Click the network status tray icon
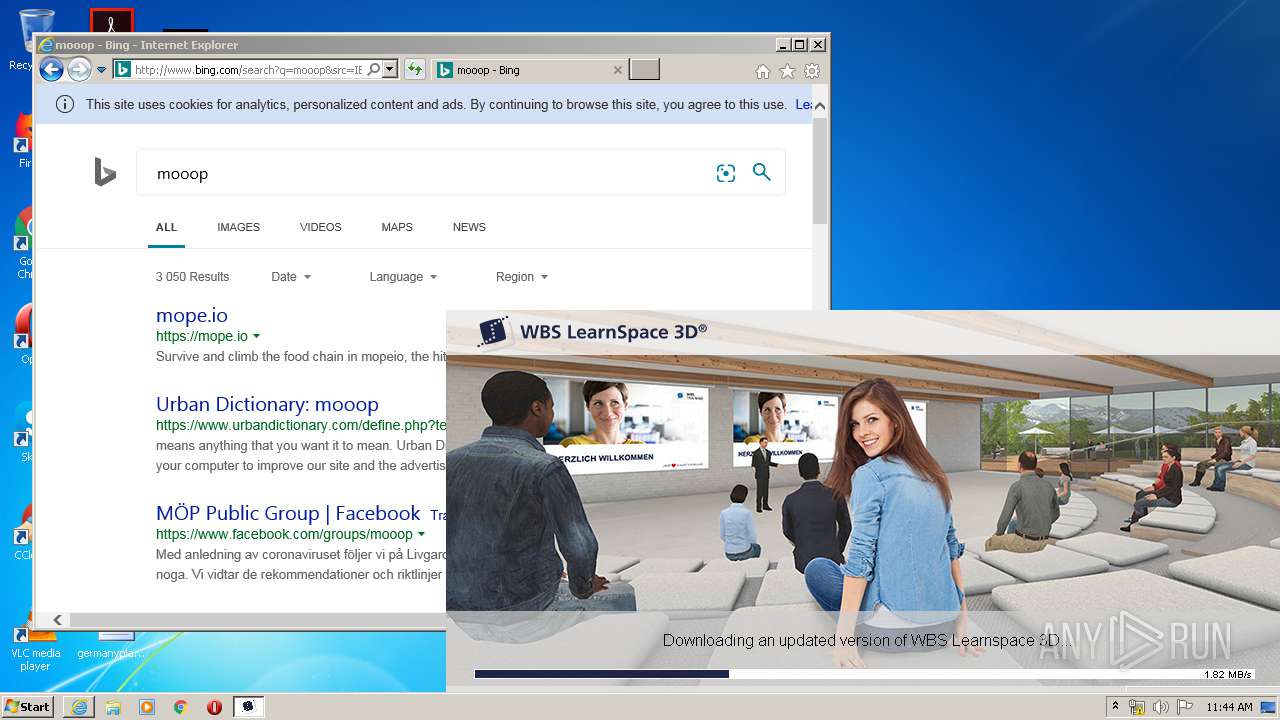Viewport: 1280px width, 720px height. tap(1137, 707)
